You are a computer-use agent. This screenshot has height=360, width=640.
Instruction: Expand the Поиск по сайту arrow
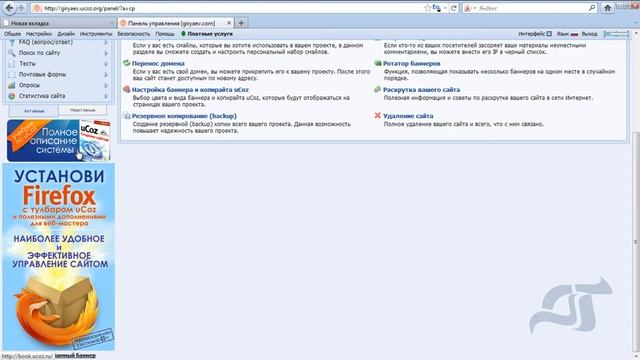click(106, 53)
